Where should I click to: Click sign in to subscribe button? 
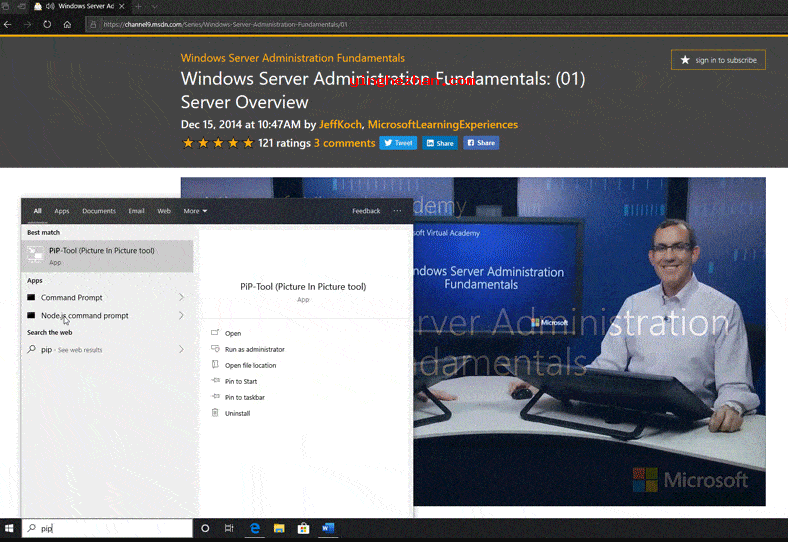click(718, 60)
